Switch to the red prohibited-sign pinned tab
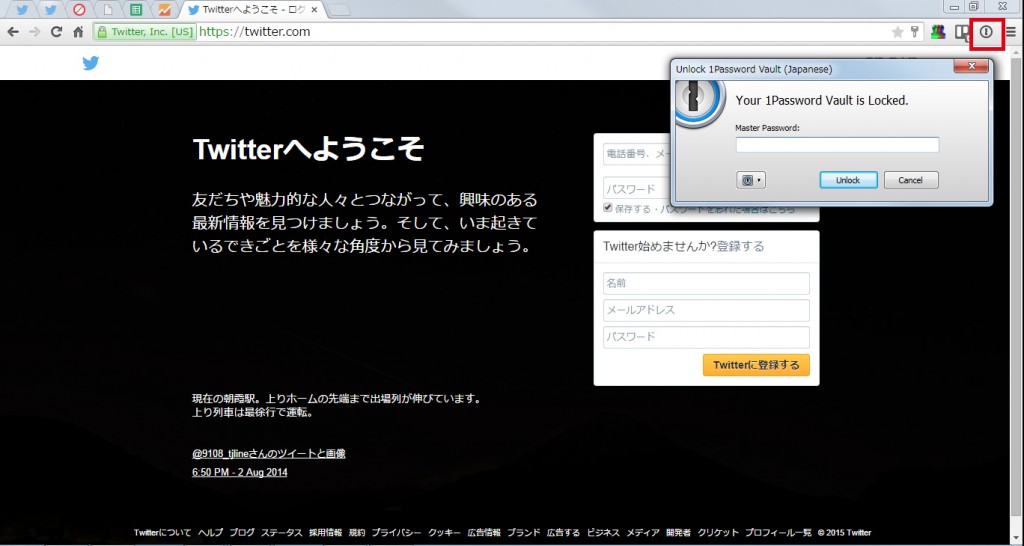1024x546 pixels. pyautogui.click(x=79, y=10)
